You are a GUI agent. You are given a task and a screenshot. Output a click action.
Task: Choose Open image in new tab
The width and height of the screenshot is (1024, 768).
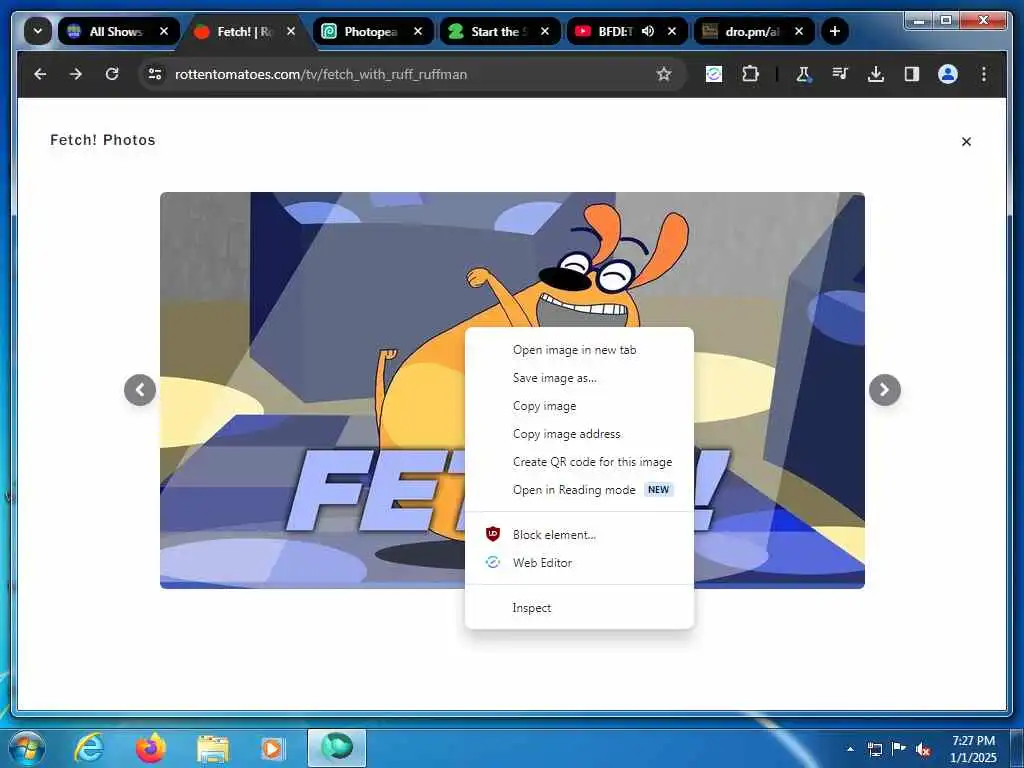(579, 350)
